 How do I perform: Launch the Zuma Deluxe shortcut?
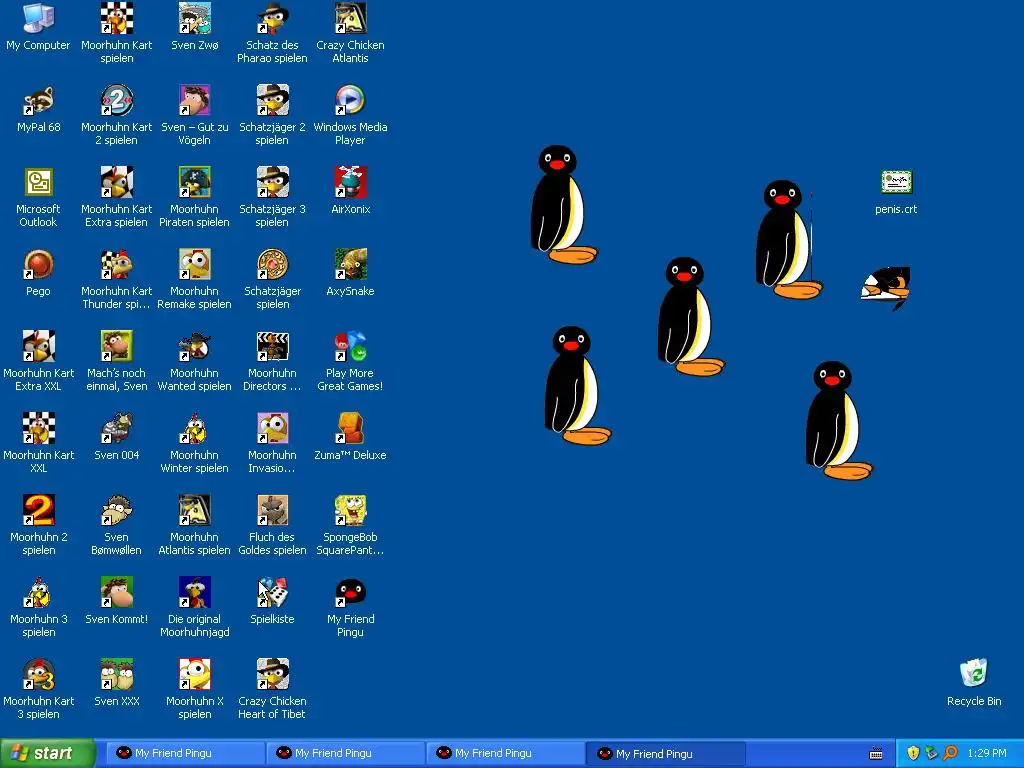tap(351, 428)
